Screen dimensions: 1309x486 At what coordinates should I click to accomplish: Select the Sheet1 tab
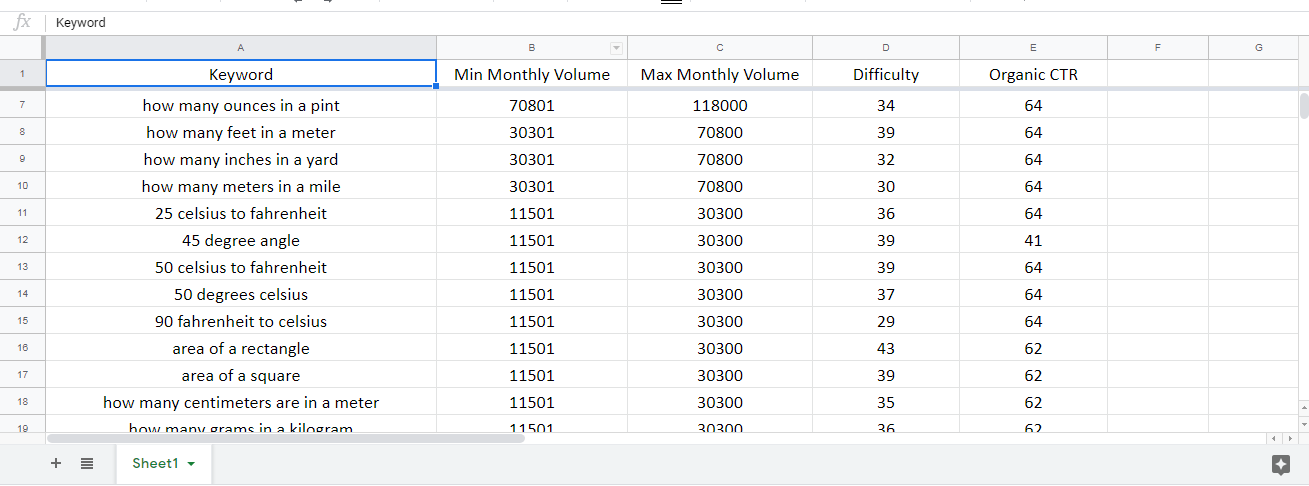pyautogui.click(x=155, y=463)
